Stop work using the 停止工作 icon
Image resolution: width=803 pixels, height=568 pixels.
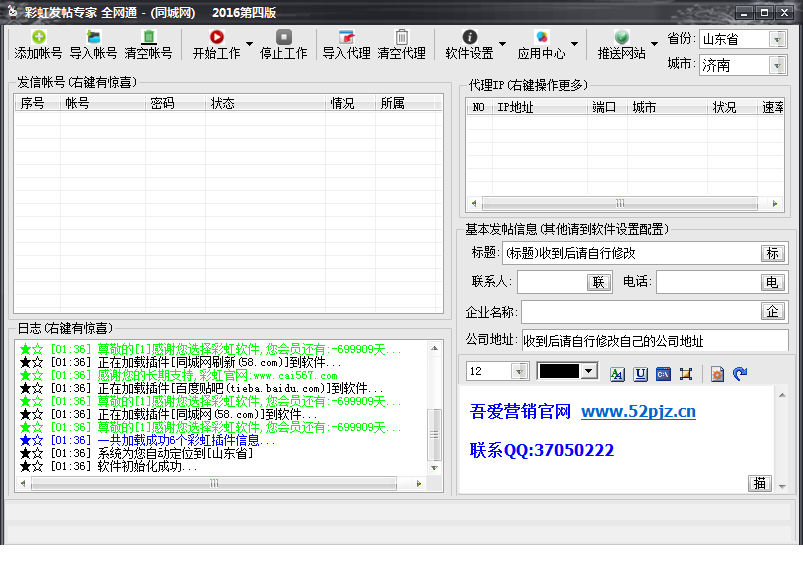[284, 37]
